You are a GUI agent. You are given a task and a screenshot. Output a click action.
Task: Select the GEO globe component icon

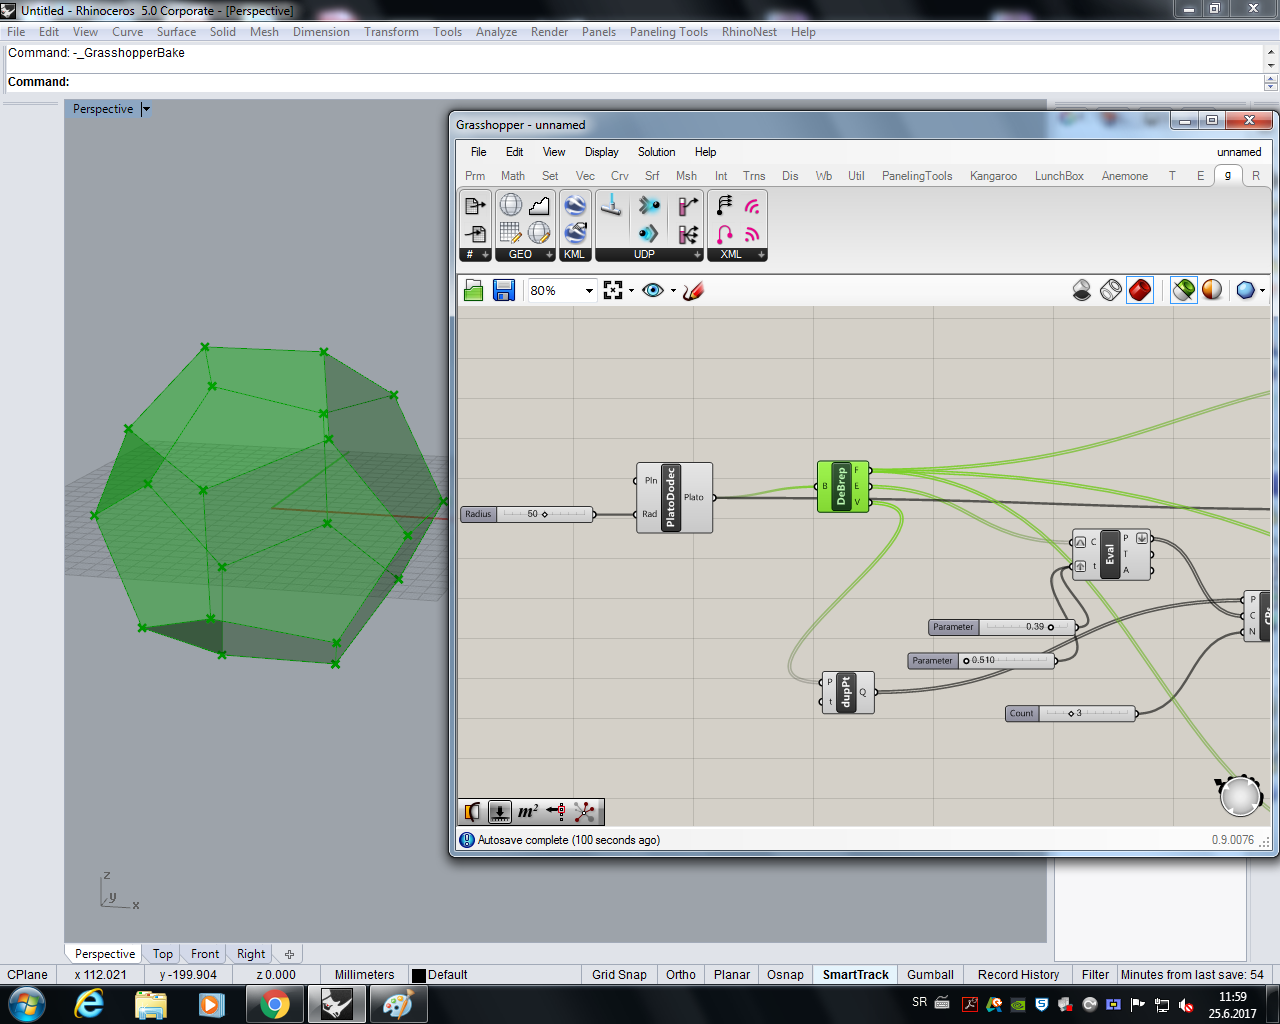coord(511,205)
